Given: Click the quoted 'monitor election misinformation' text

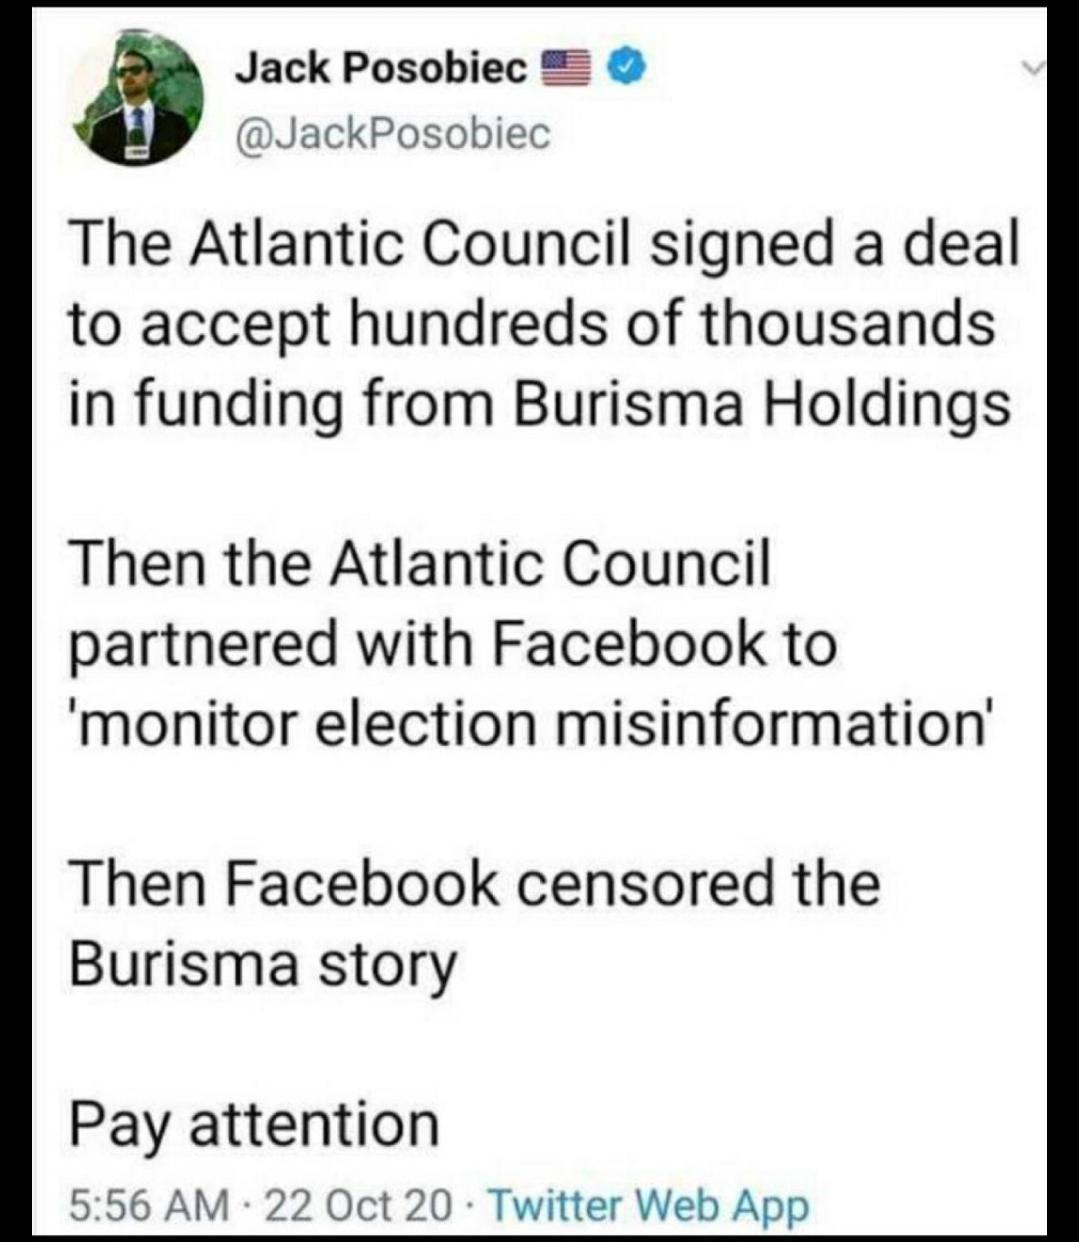Looking at the screenshot, I should coord(531,724).
